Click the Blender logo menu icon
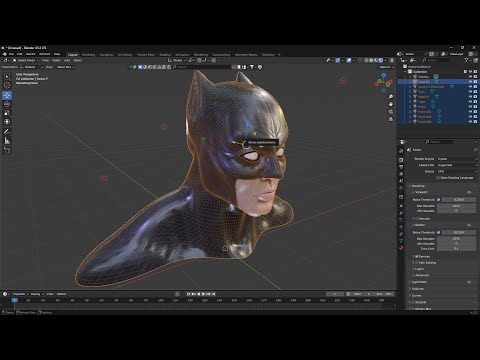This screenshot has width=480, height=360. (5, 54)
